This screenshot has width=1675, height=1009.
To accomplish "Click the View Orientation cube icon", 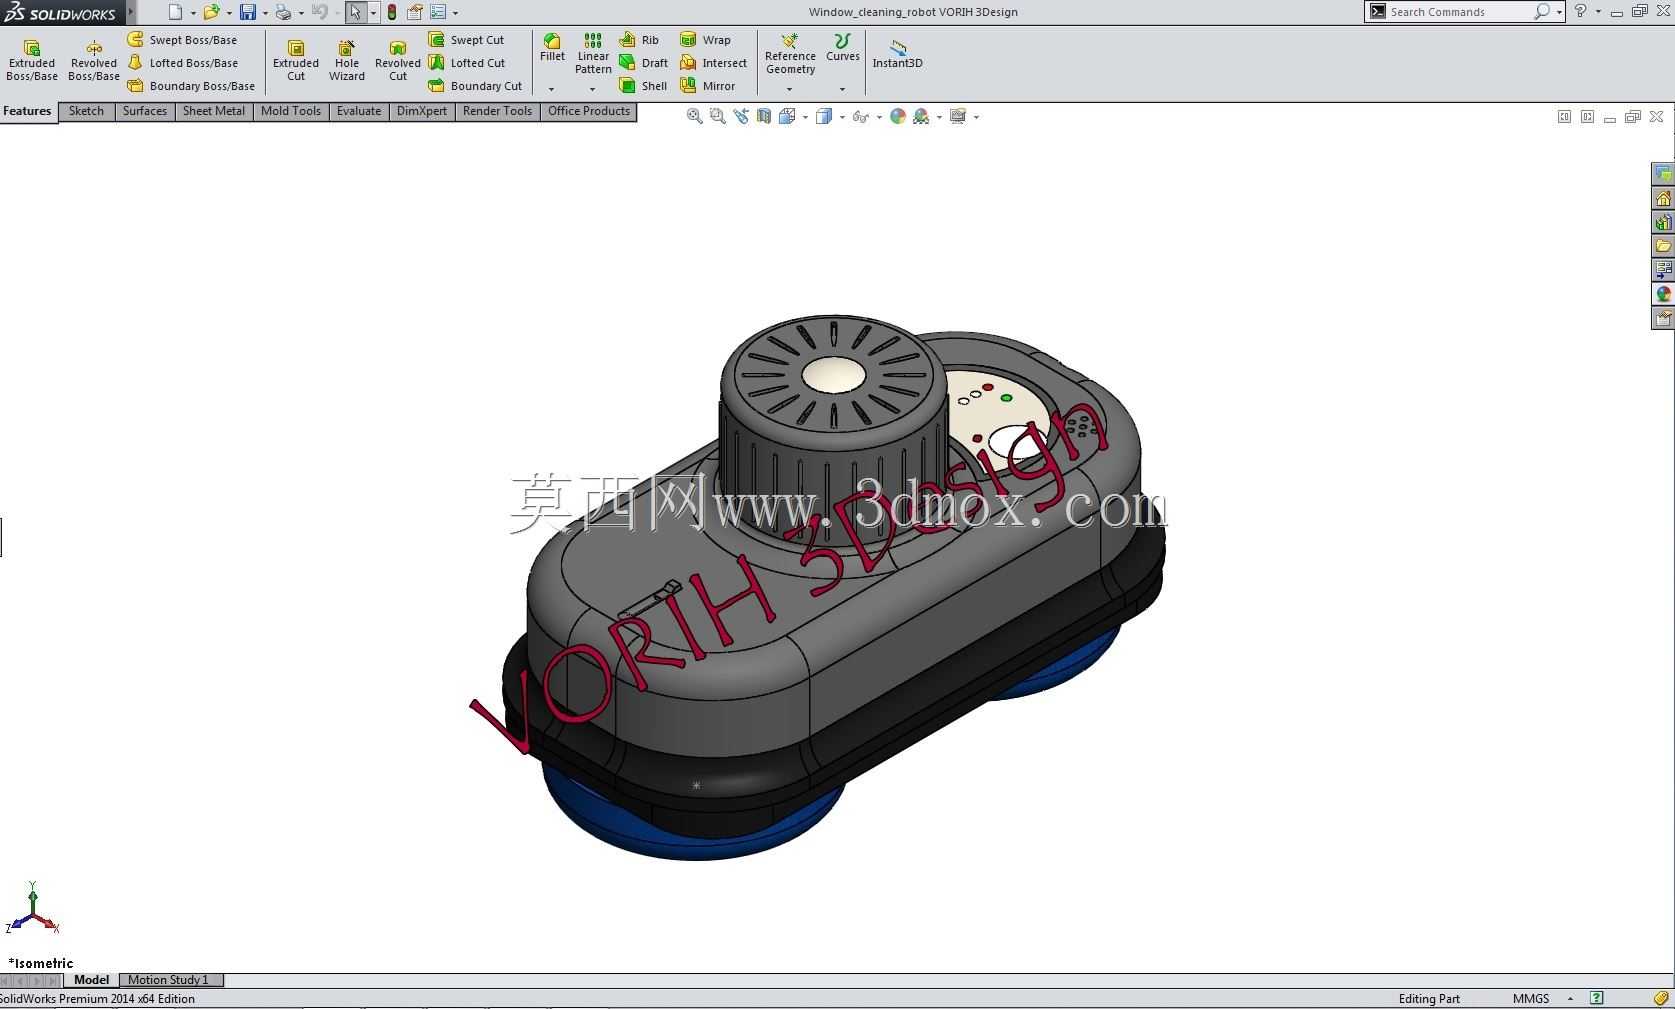I will tap(787, 116).
